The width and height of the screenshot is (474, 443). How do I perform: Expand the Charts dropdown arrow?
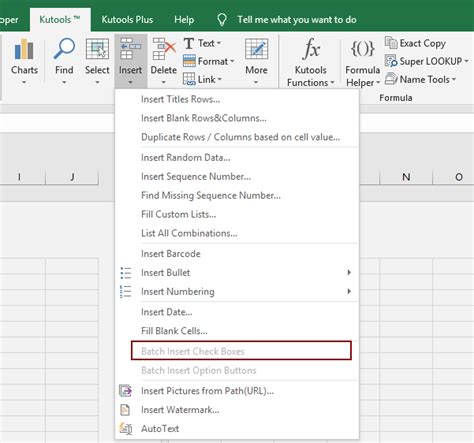(x=24, y=82)
